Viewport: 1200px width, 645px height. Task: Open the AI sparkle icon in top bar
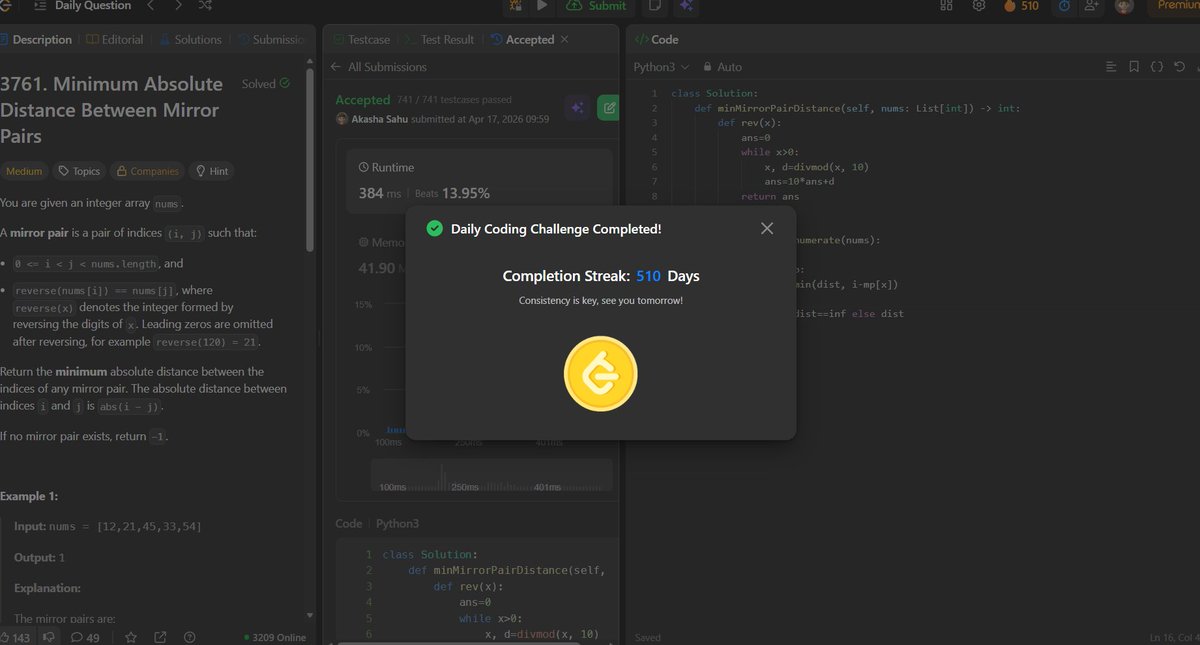pyautogui.click(x=687, y=6)
